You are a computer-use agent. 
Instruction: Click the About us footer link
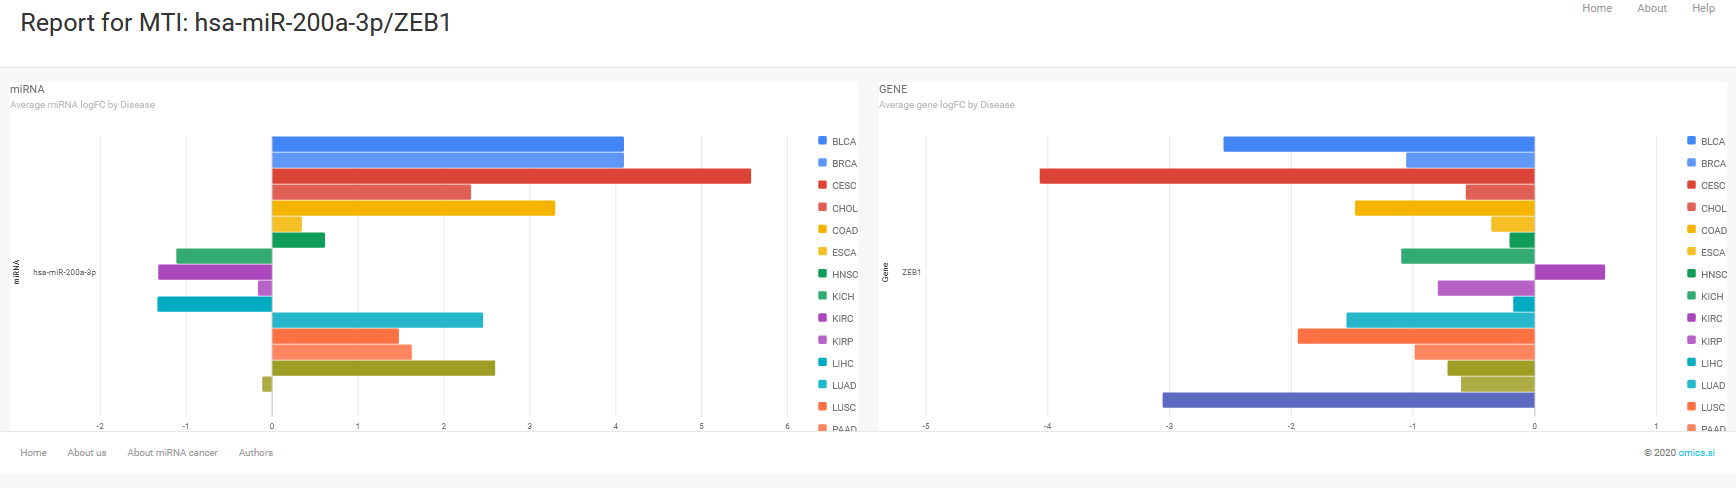click(x=87, y=453)
